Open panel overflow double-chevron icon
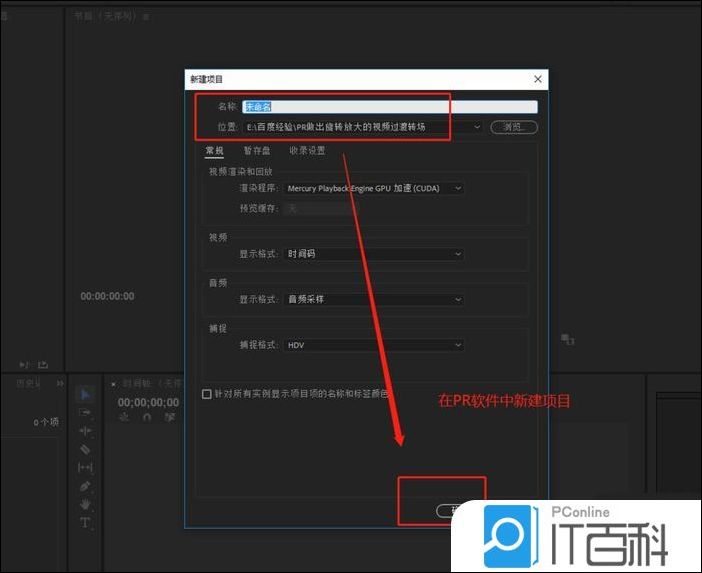This screenshot has width=702, height=573. click(x=60, y=384)
